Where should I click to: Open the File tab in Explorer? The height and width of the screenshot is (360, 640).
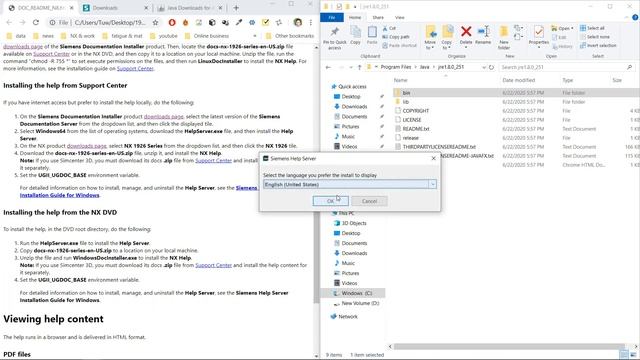[332, 18]
